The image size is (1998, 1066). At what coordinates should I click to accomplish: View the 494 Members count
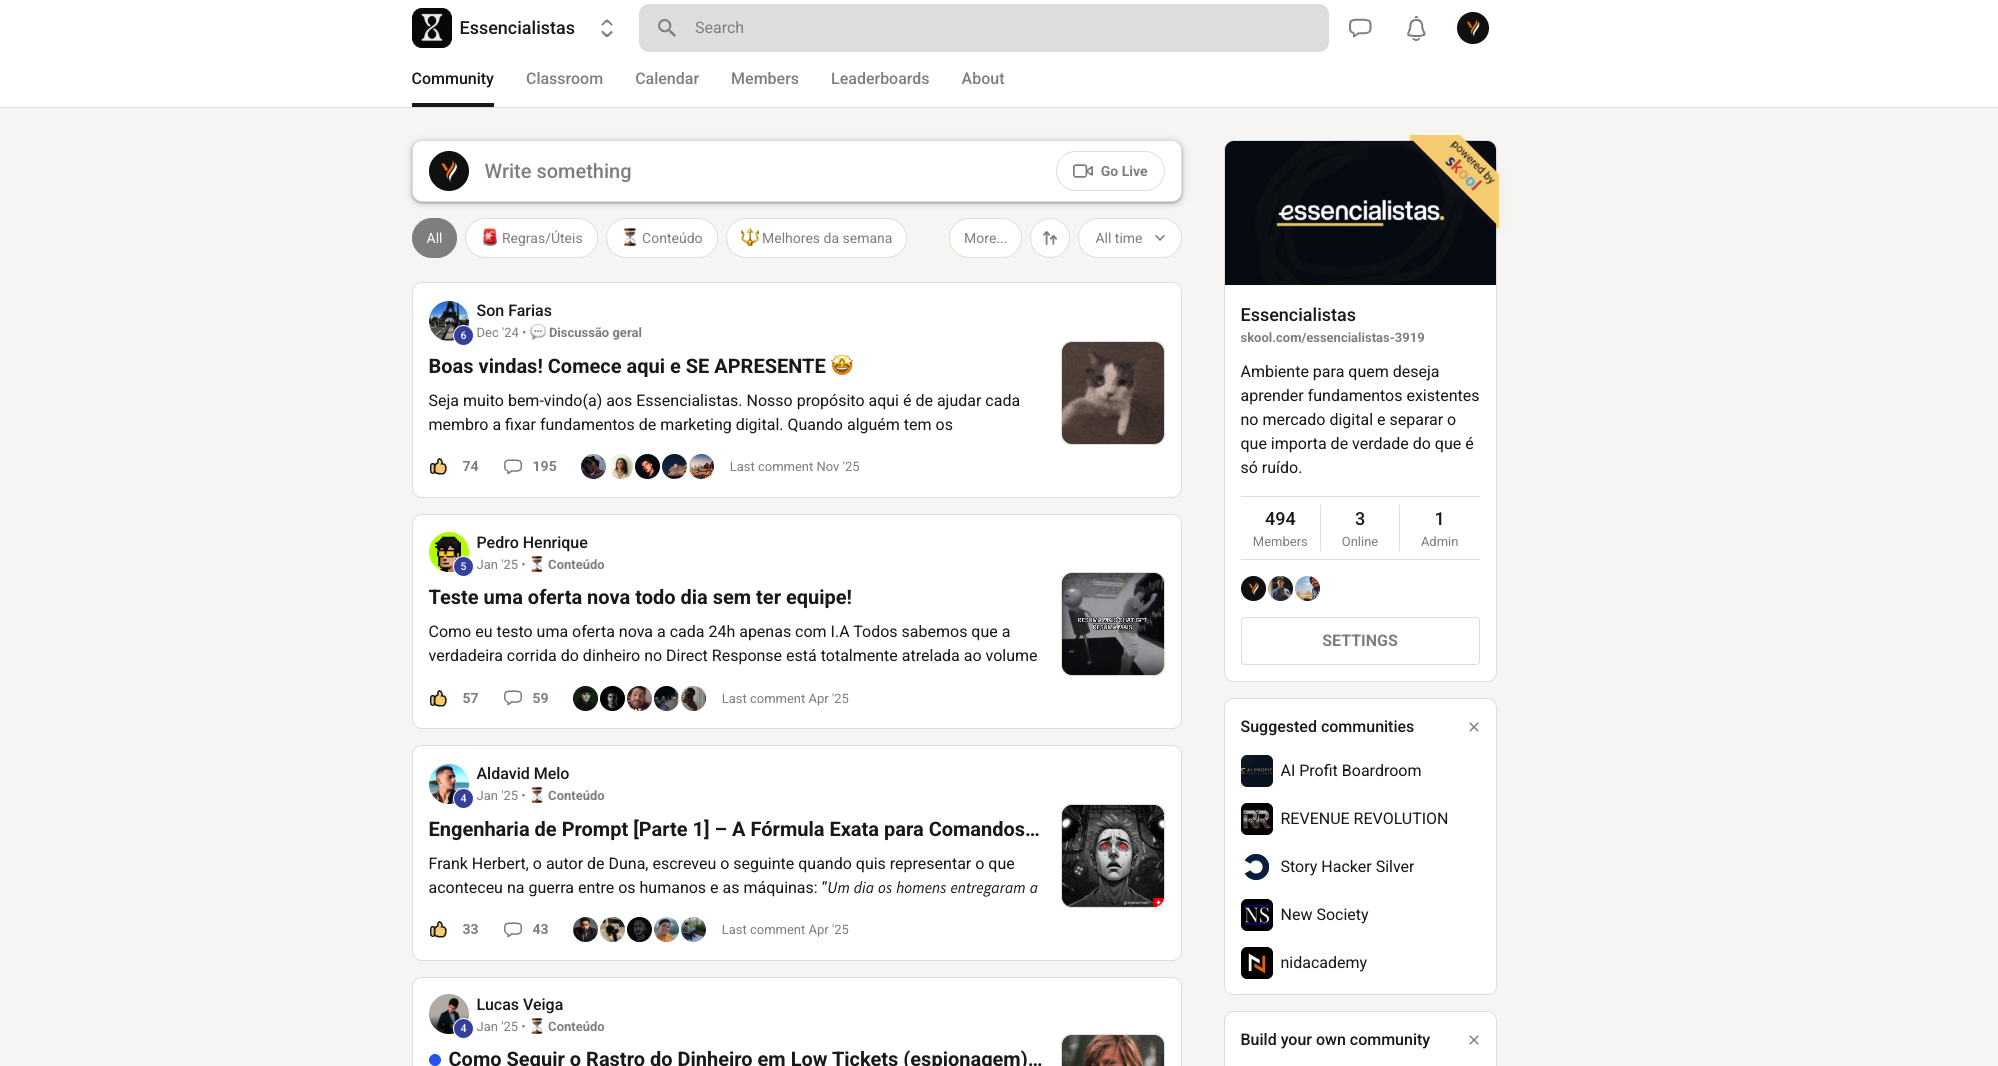[1280, 528]
